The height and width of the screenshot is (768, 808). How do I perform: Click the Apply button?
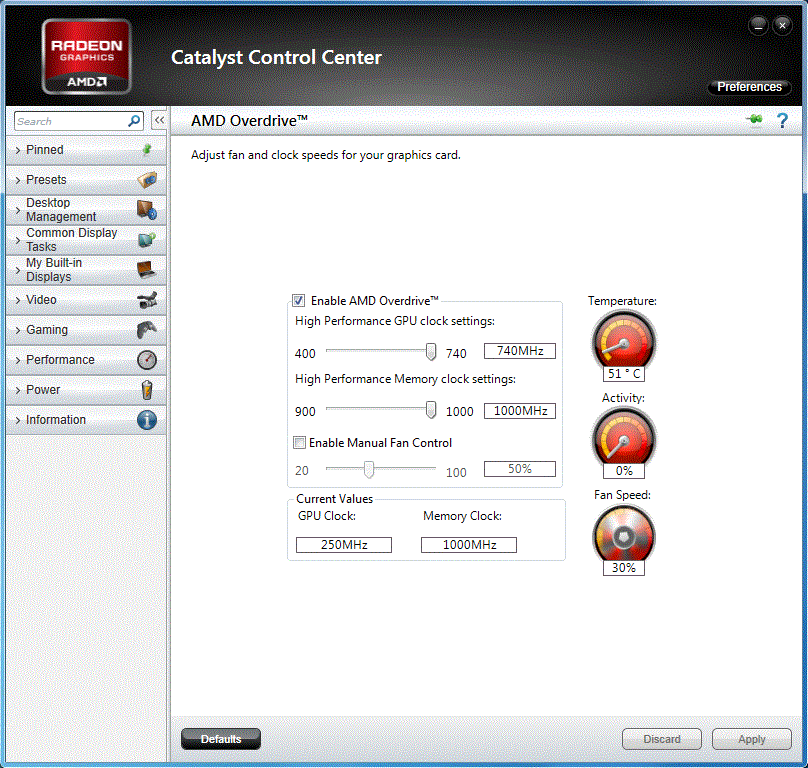point(752,739)
